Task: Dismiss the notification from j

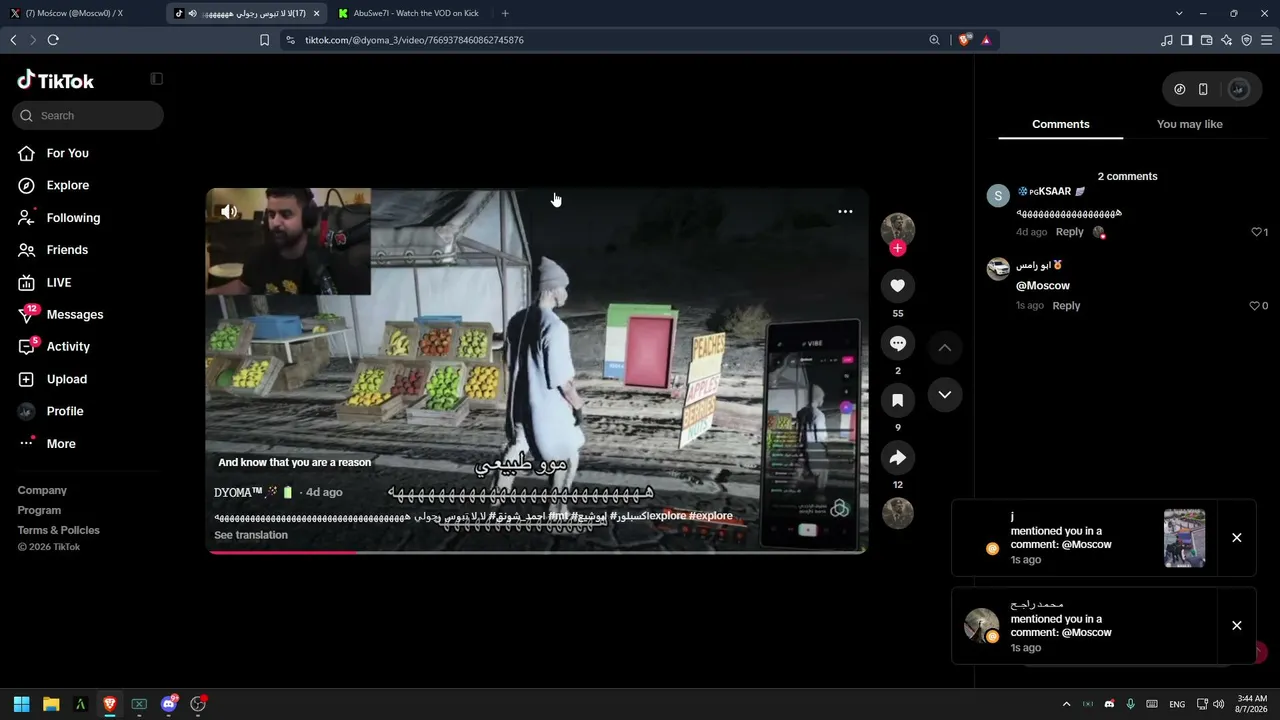Action: point(1237,538)
